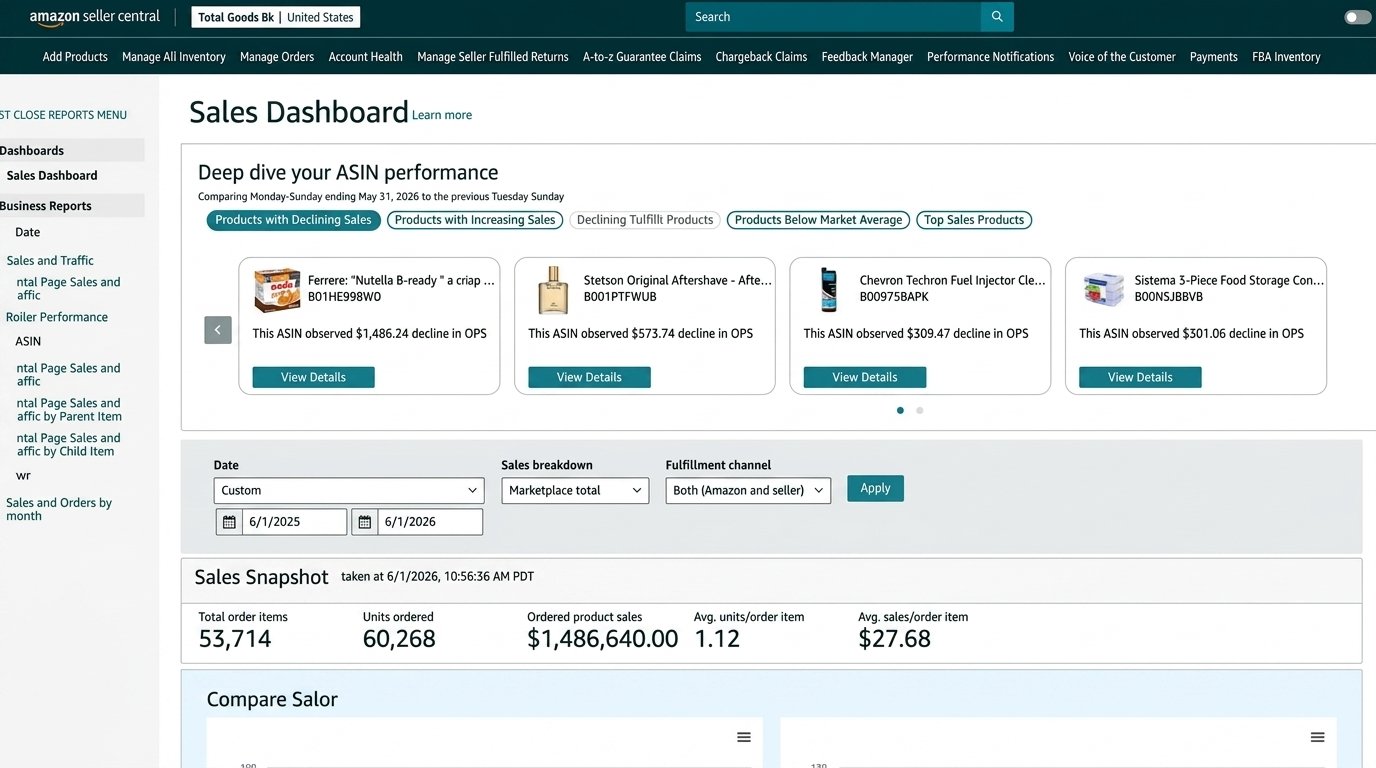Open the left chart hamburger menu
The image size is (1376, 768).
744,737
